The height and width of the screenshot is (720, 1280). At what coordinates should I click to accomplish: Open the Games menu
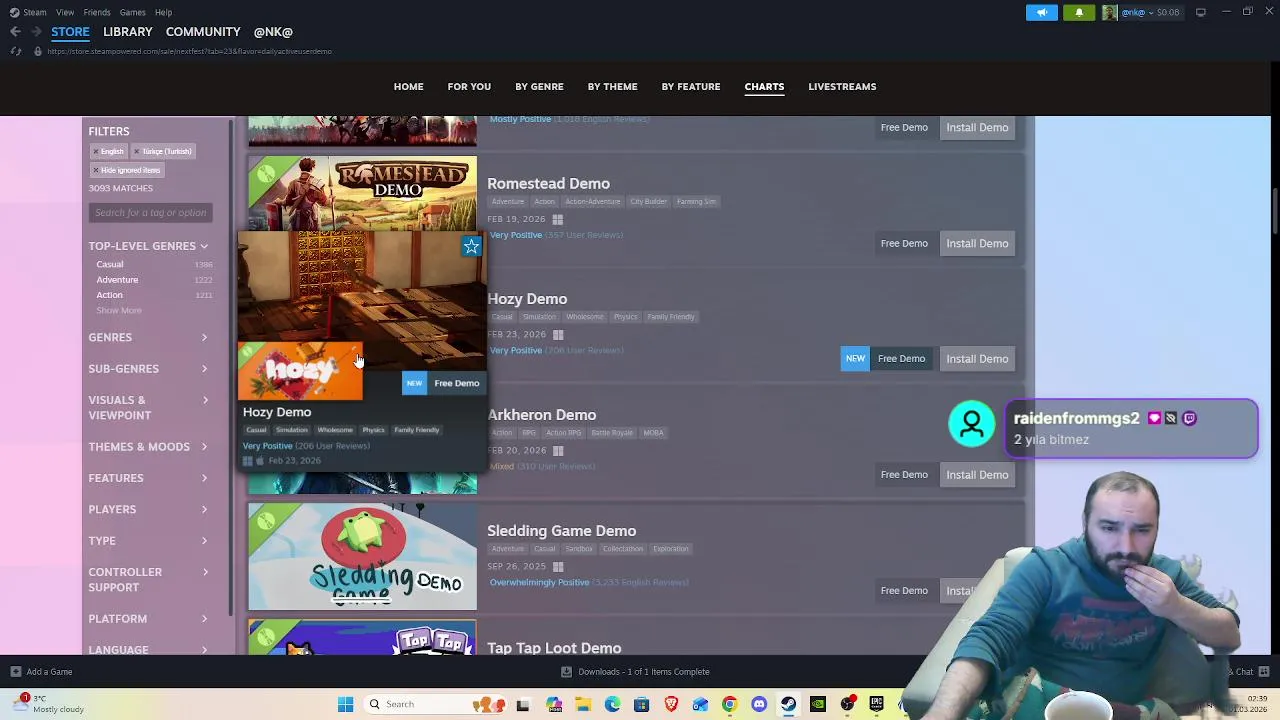[x=132, y=12]
